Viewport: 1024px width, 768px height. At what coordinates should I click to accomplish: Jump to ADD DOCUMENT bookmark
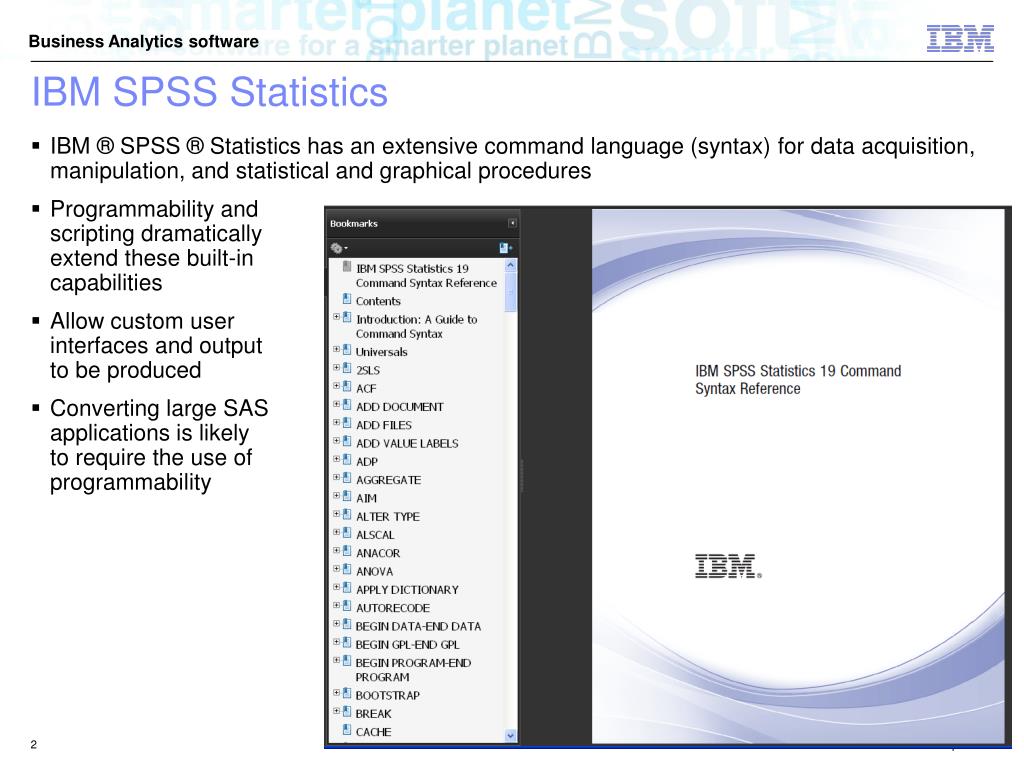pos(400,407)
